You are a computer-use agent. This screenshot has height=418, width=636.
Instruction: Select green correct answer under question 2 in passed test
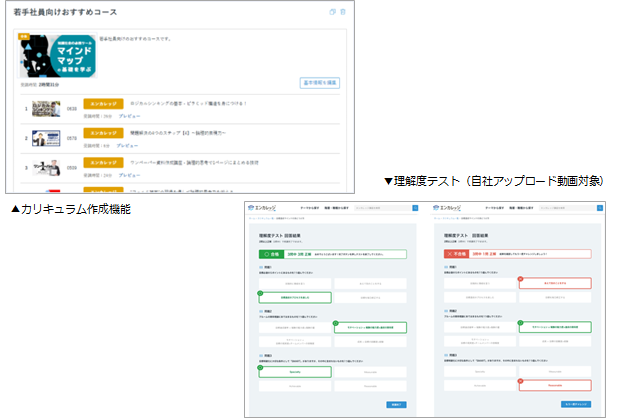click(370, 327)
